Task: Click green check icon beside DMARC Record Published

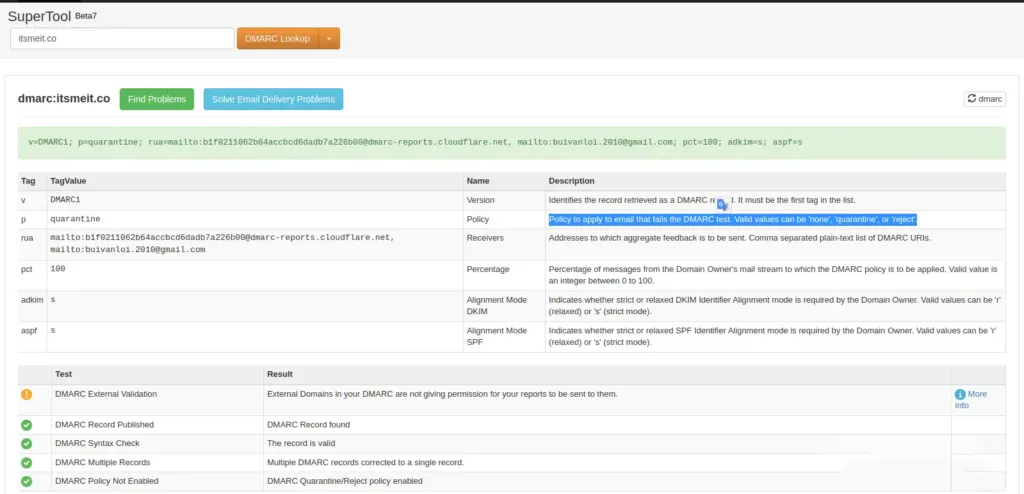Action: tap(27, 425)
